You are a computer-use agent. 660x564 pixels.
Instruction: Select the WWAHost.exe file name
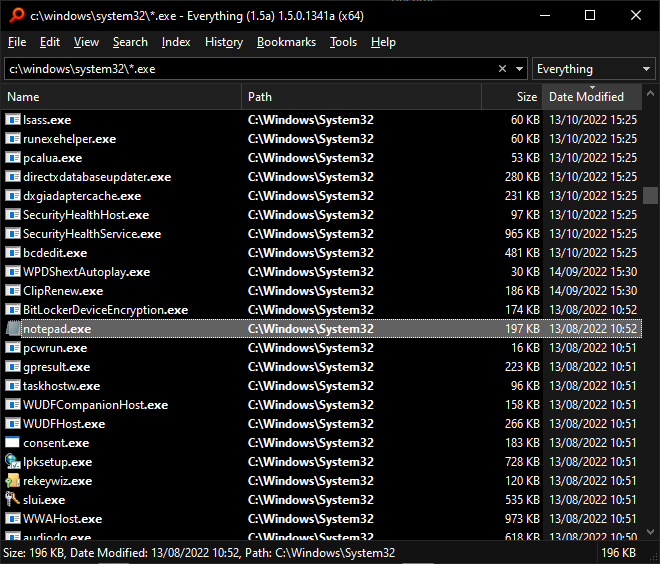[x=62, y=519]
